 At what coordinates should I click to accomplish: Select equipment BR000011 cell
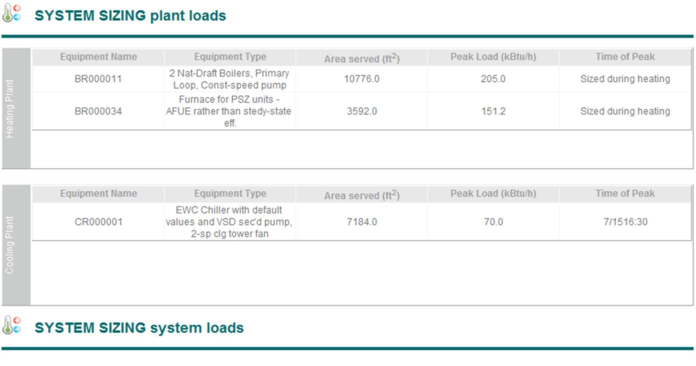point(98,79)
